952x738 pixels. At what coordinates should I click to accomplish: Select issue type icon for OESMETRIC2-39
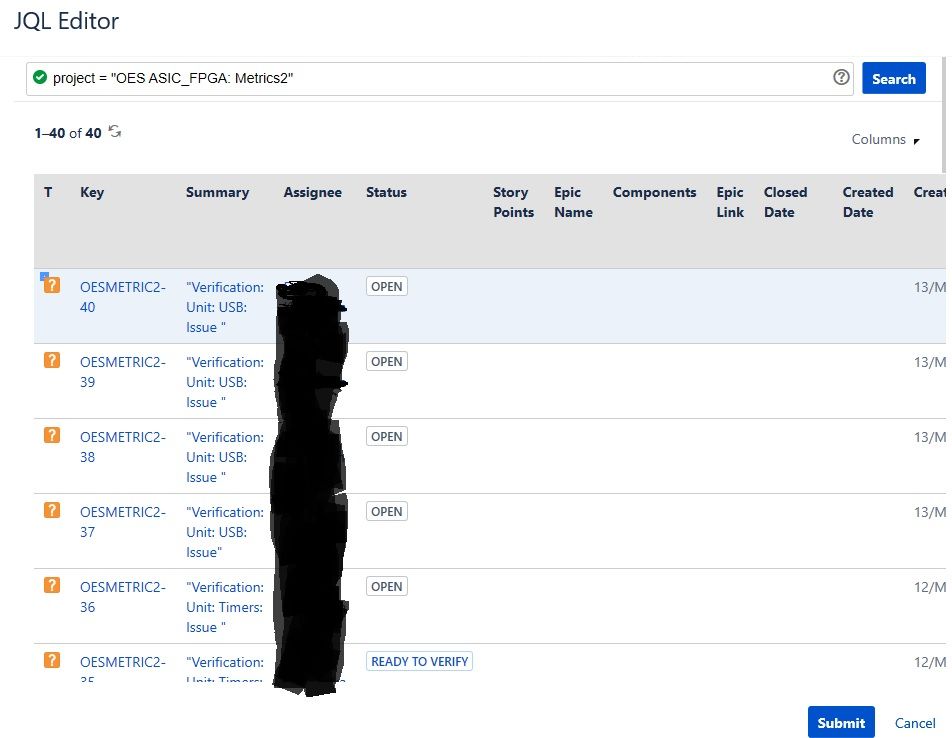coord(52,360)
